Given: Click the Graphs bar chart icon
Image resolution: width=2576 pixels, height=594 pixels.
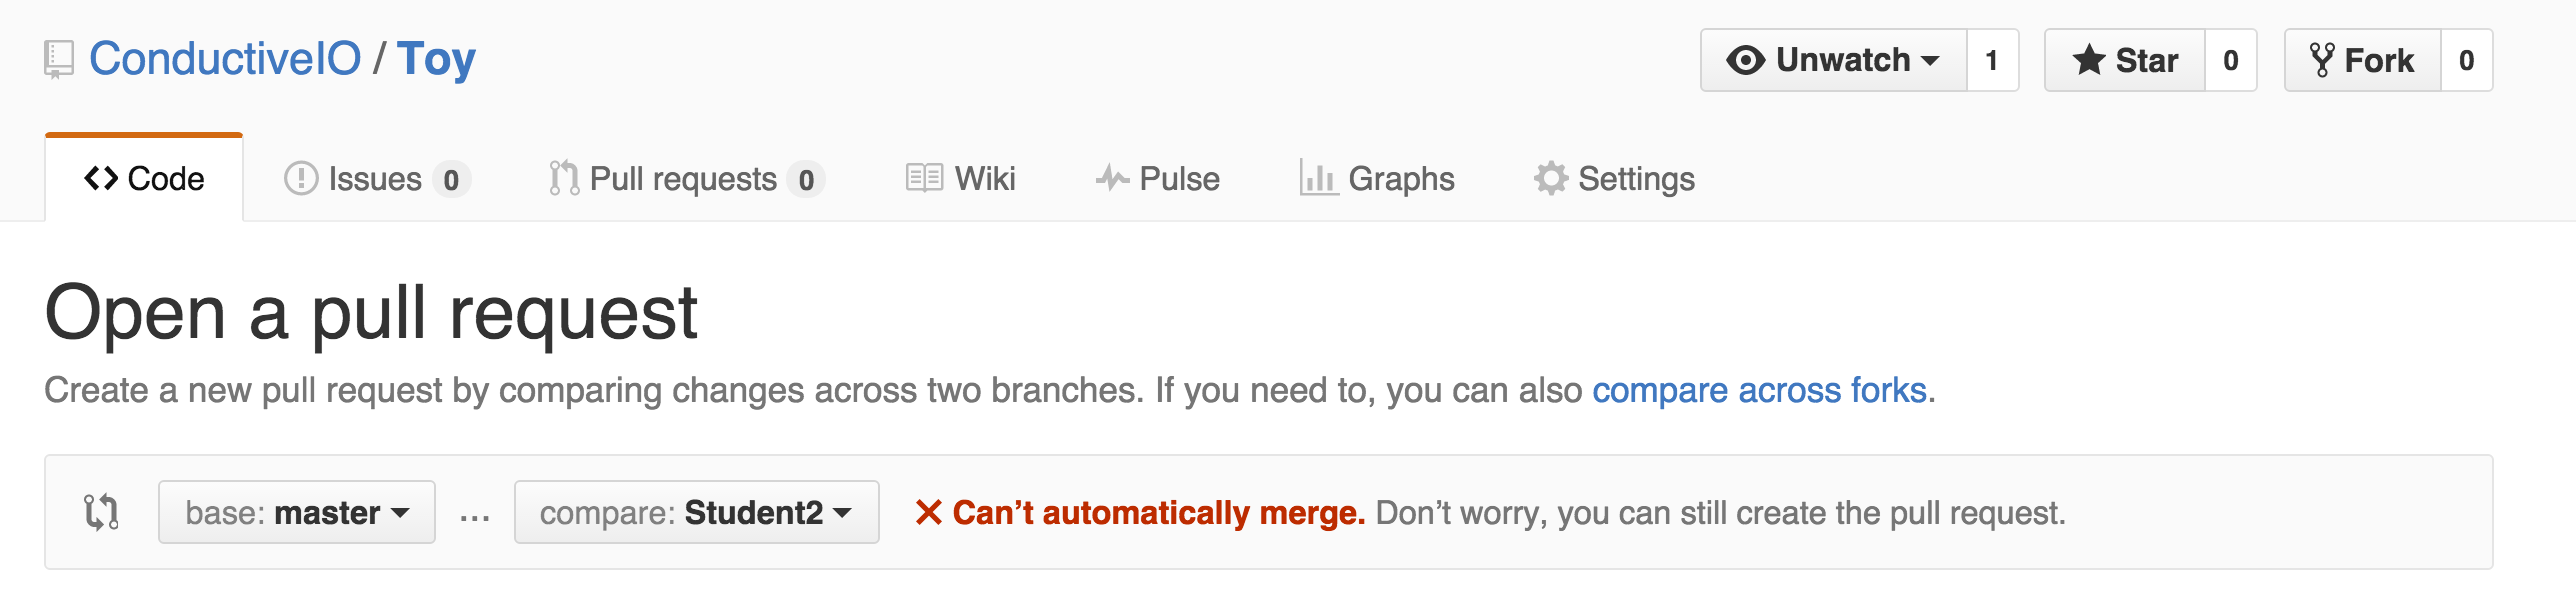Looking at the screenshot, I should 1319,178.
